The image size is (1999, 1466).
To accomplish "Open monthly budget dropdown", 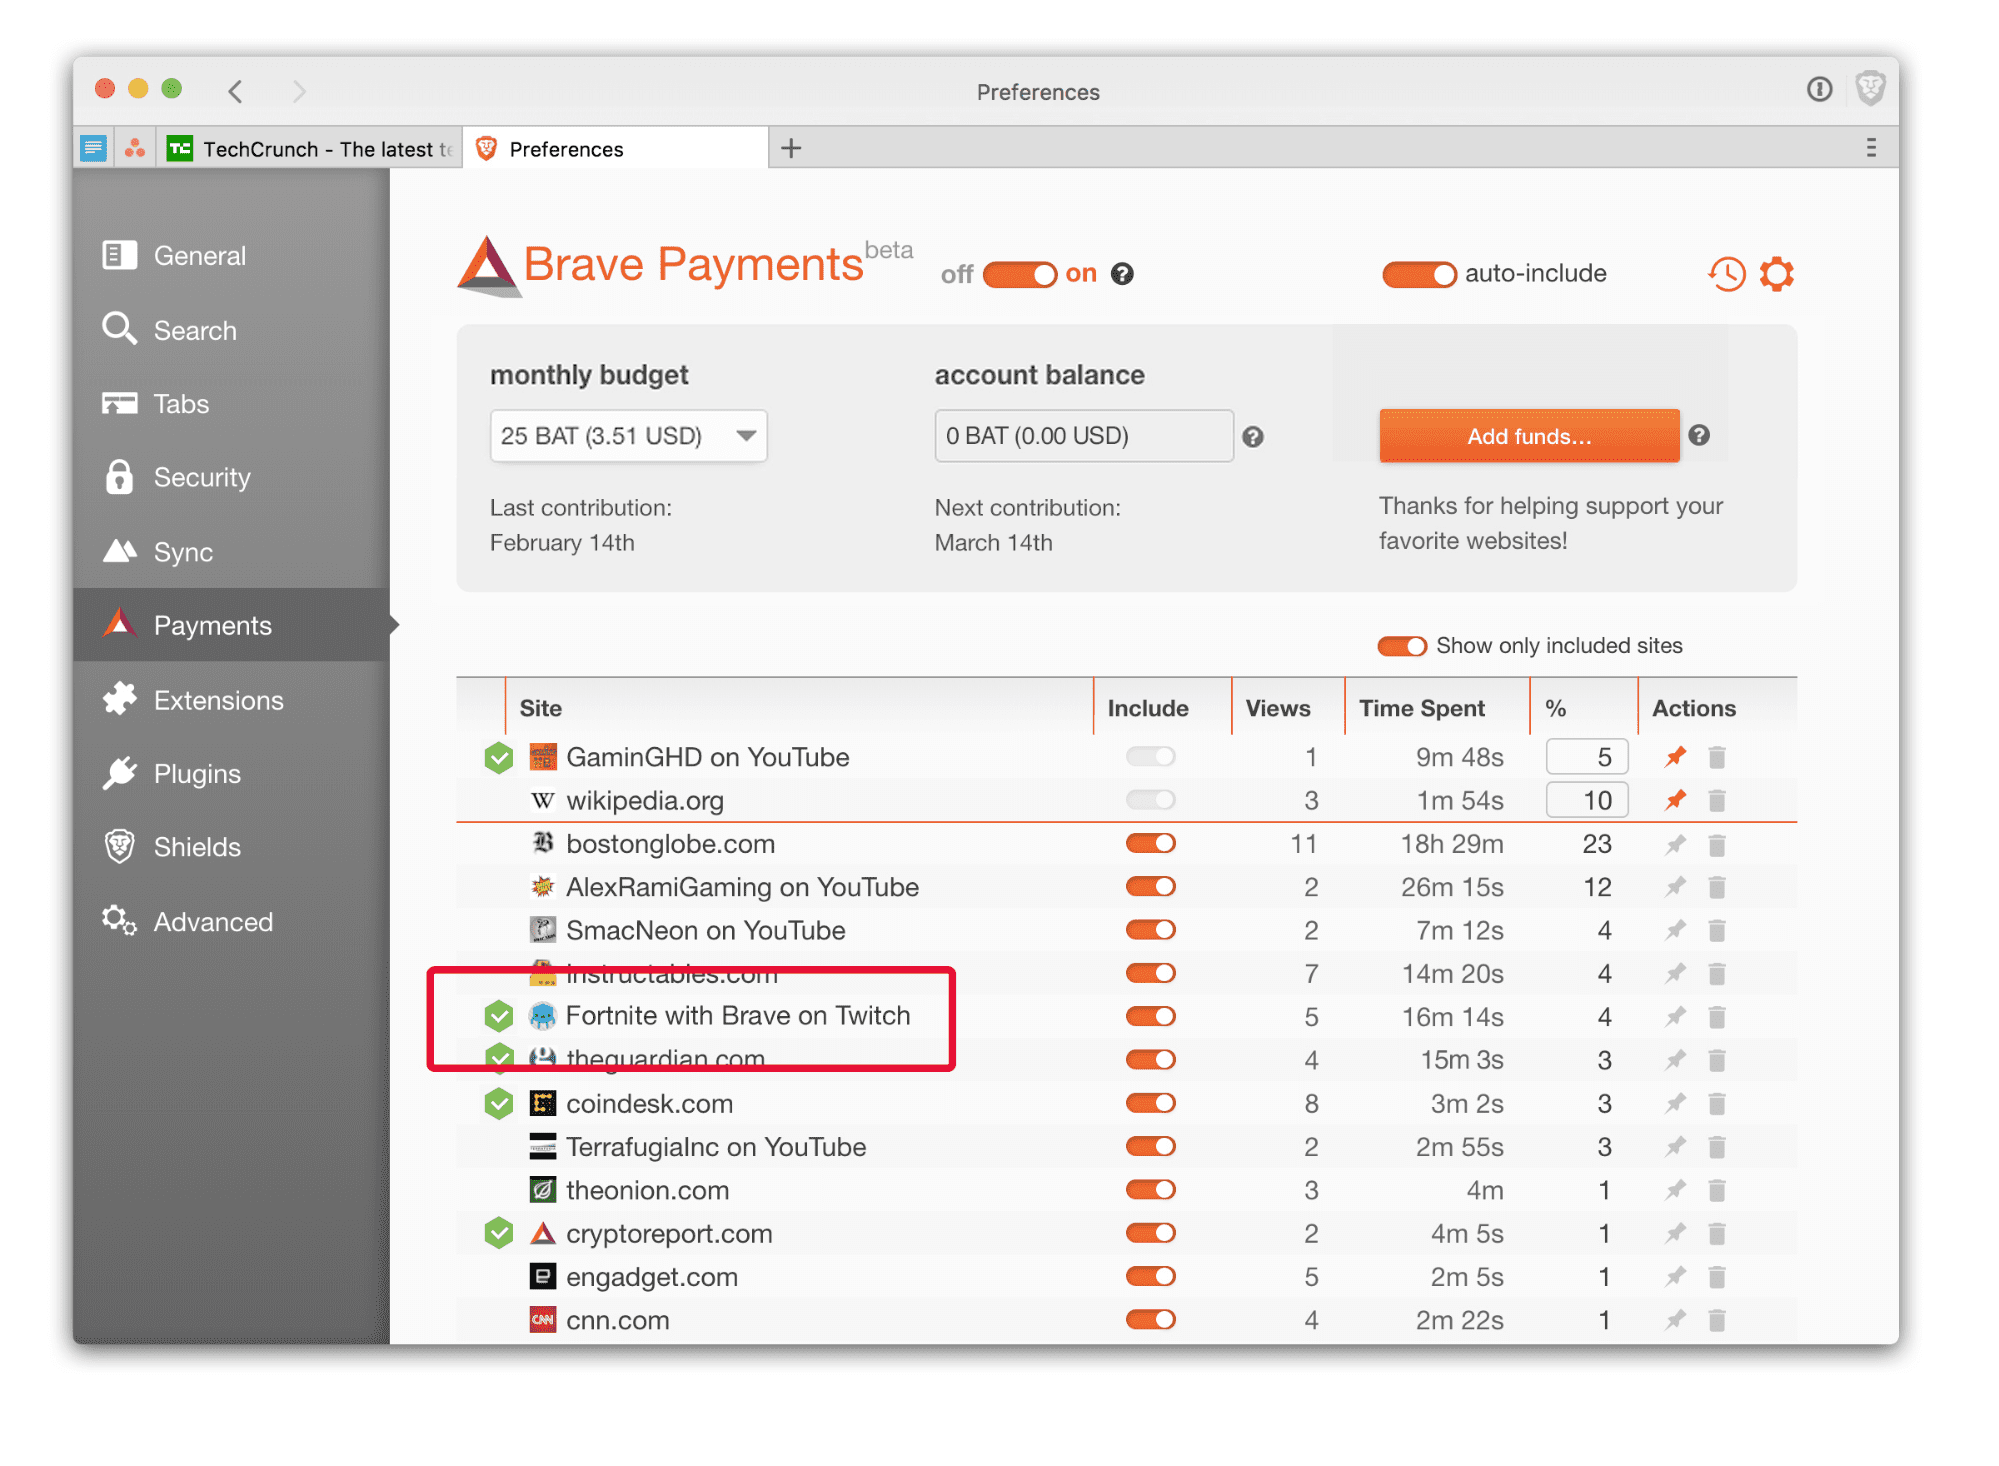I will [628, 436].
